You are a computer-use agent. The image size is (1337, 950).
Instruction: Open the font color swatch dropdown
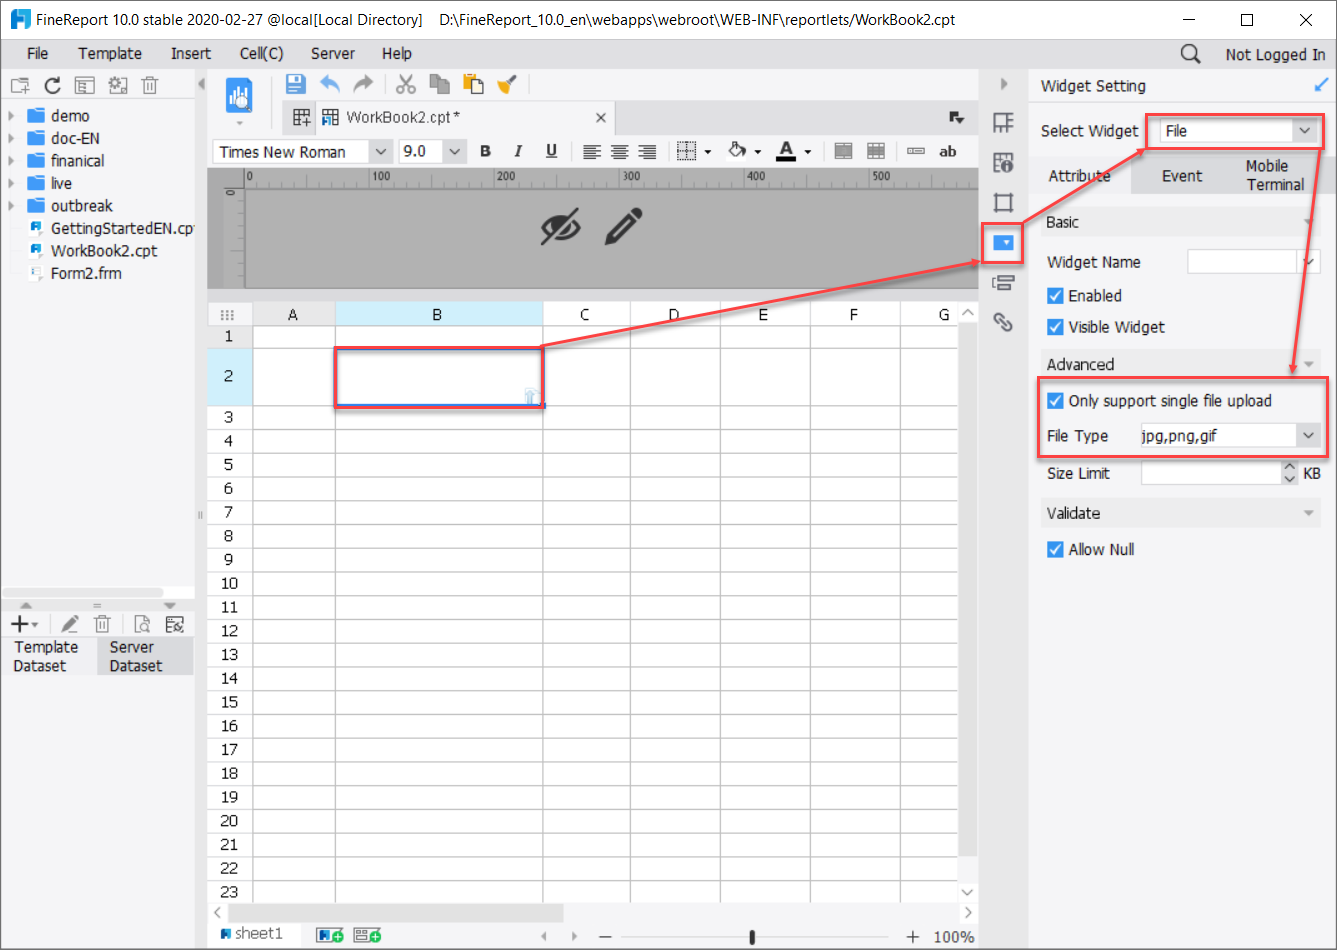point(806,151)
